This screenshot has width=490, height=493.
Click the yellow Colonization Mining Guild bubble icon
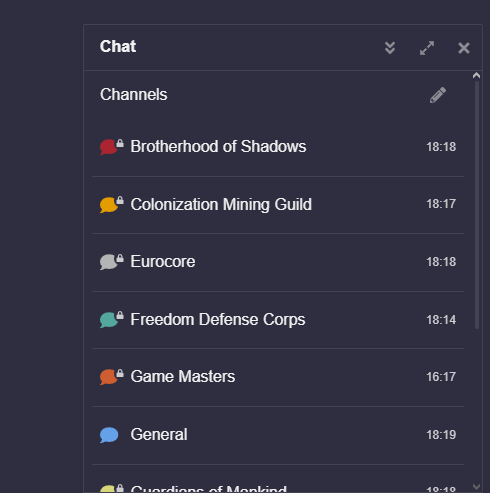pos(109,205)
